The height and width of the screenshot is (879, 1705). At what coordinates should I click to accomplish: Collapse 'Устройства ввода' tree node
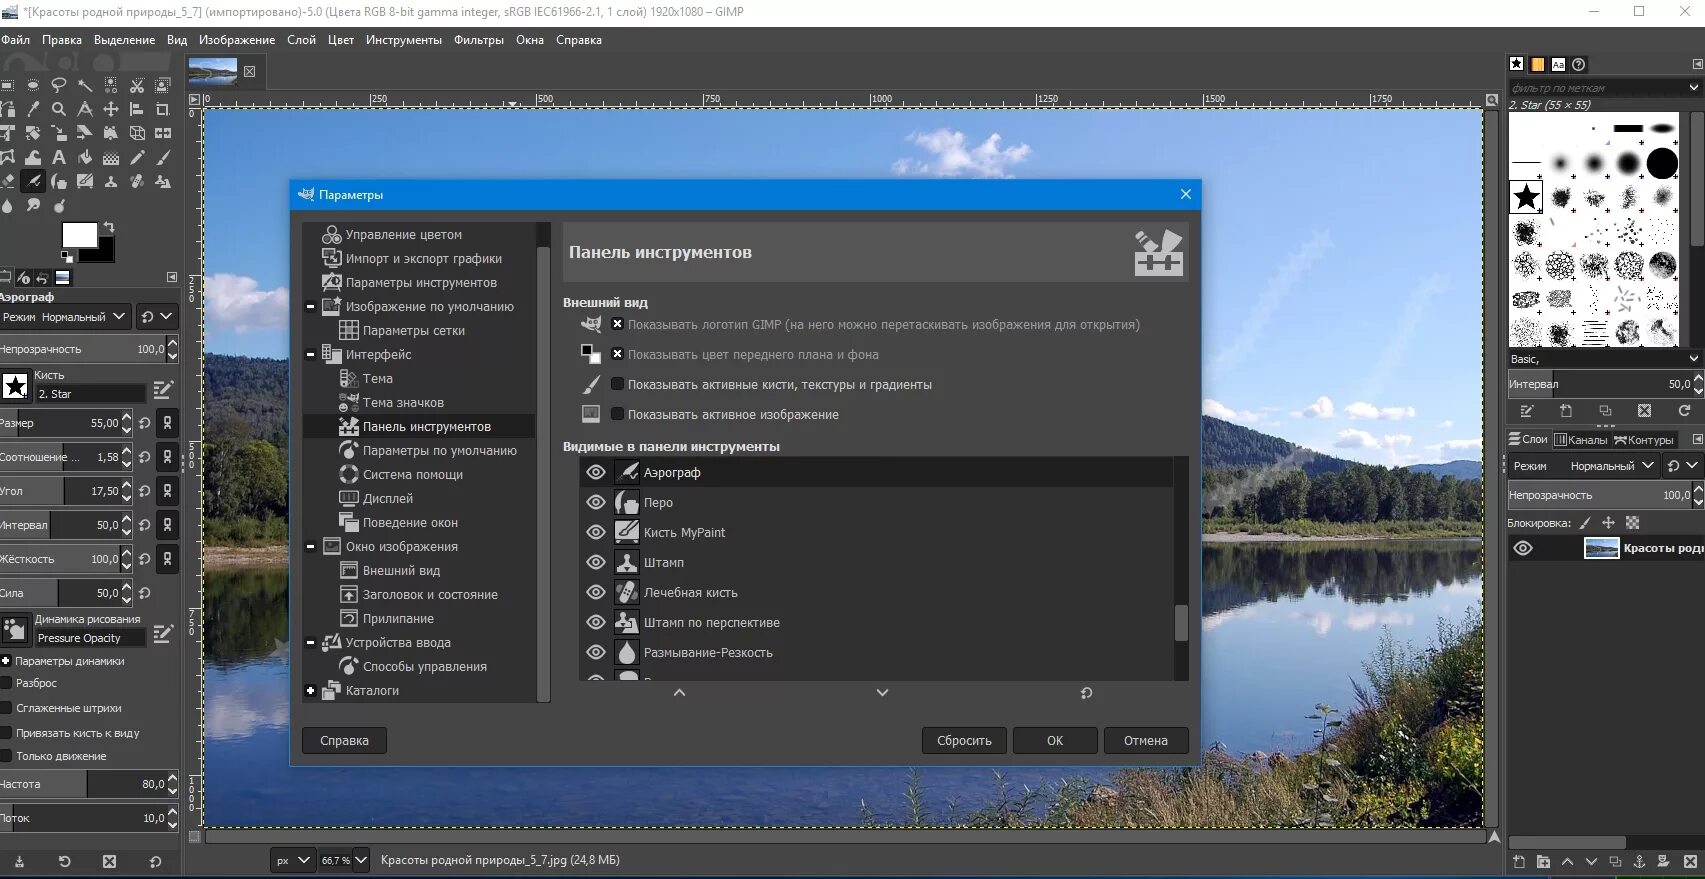(310, 642)
